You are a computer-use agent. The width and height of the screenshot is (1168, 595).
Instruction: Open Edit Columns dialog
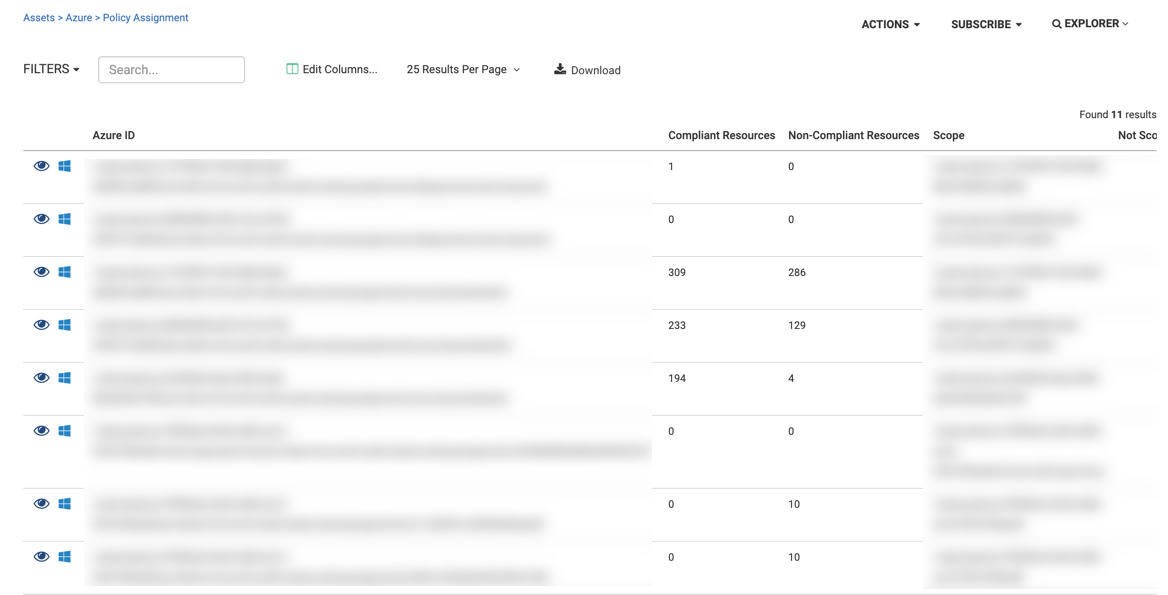[332, 69]
